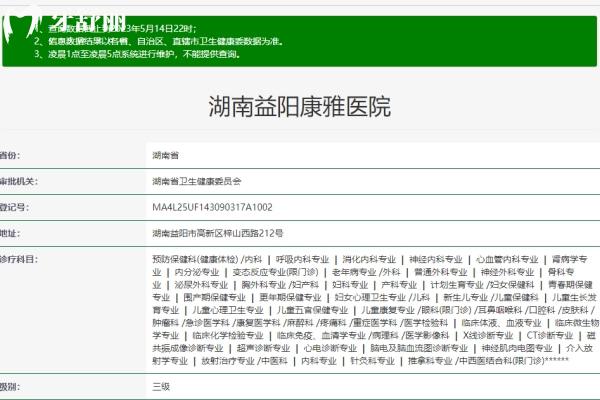Click 神经肌肉电图专业 in the subject list
Image resolution: width=600 pixels, height=400 pixels.
tap(517, 348)
